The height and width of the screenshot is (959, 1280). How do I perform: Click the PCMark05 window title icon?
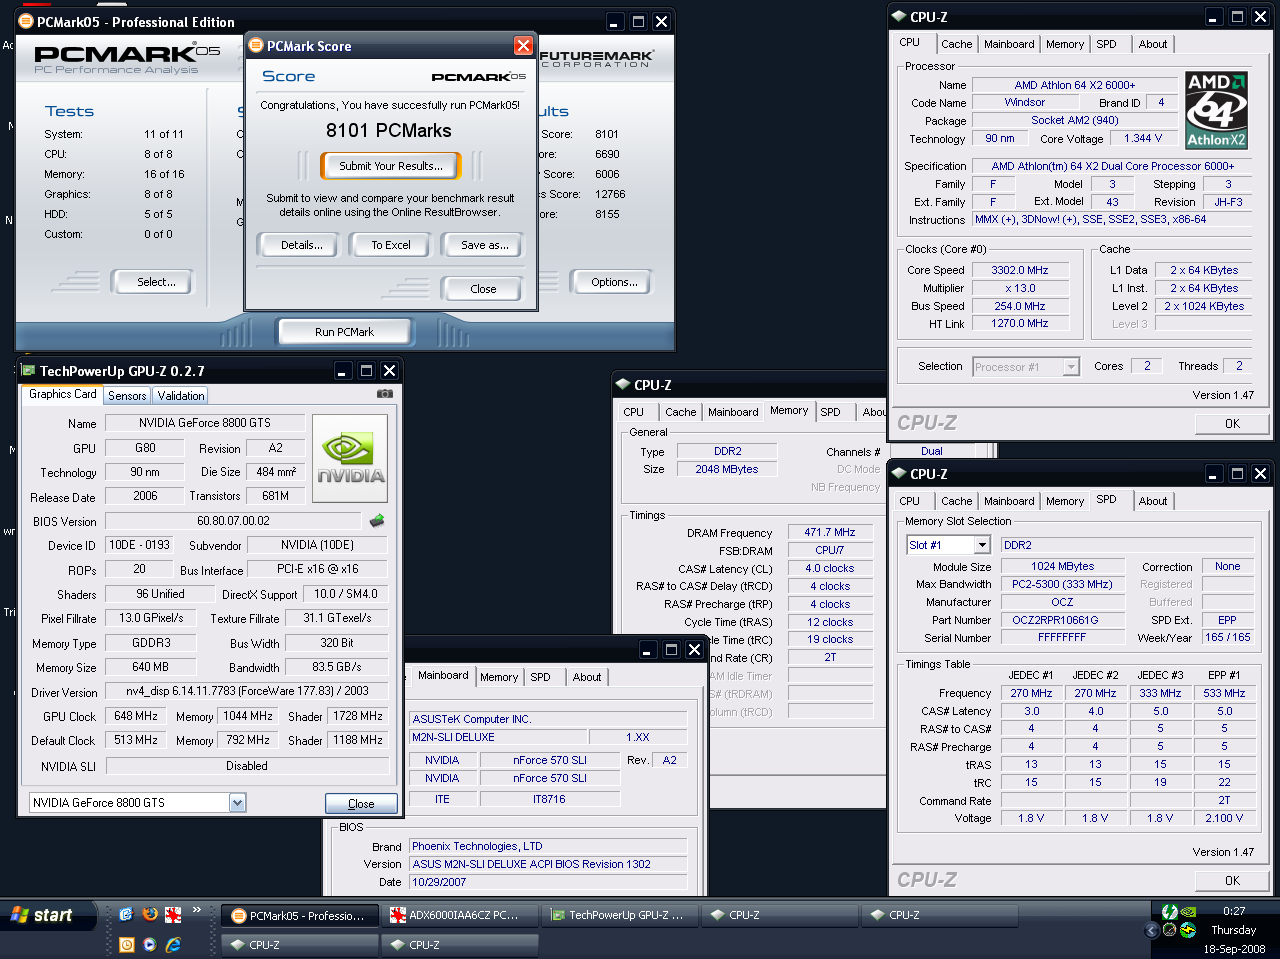click(x=26, y=21)
